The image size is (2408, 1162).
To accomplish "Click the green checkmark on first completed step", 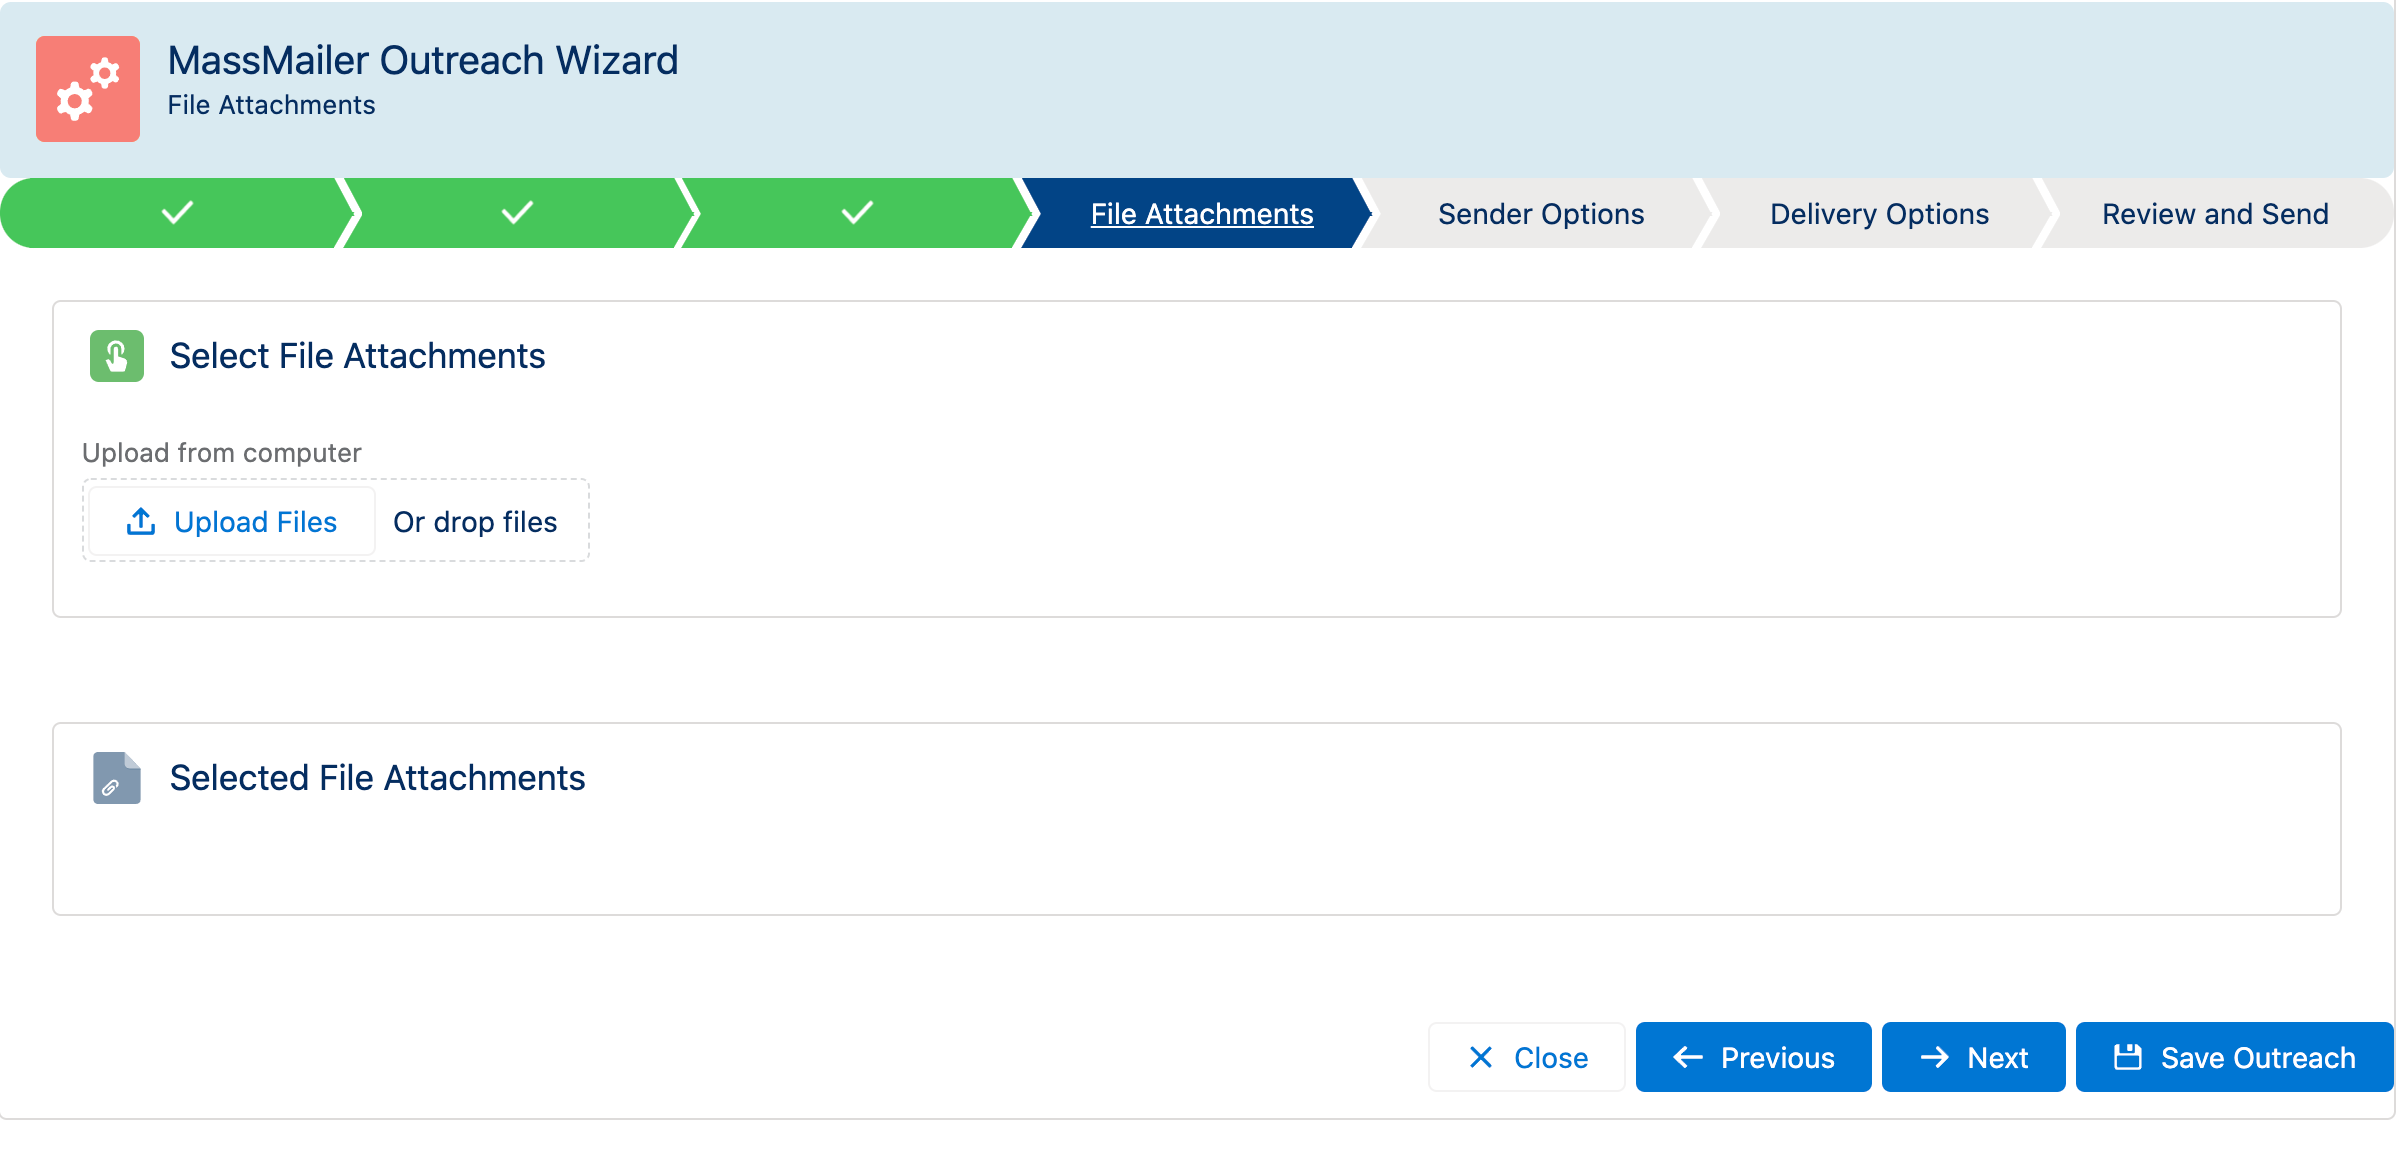I will click(174, 215).
